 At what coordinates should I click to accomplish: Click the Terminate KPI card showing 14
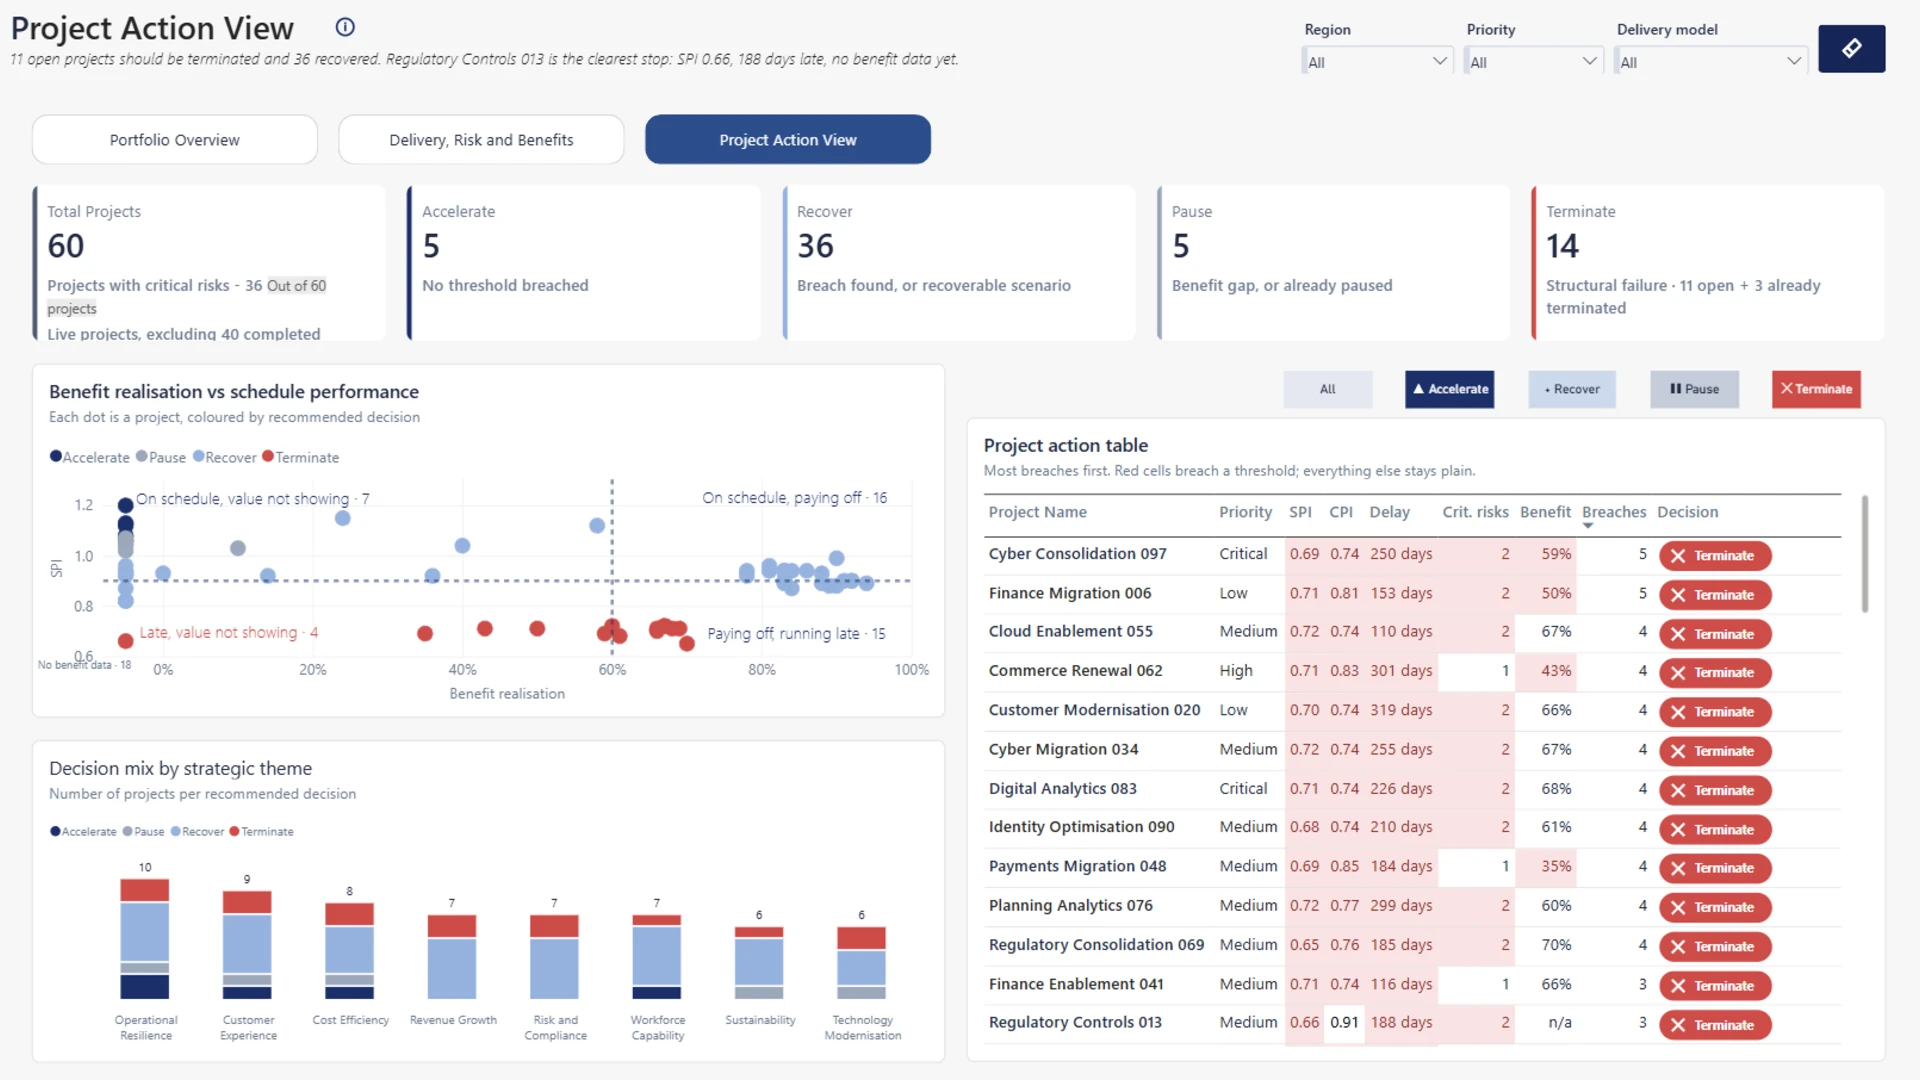[1707, 262]
